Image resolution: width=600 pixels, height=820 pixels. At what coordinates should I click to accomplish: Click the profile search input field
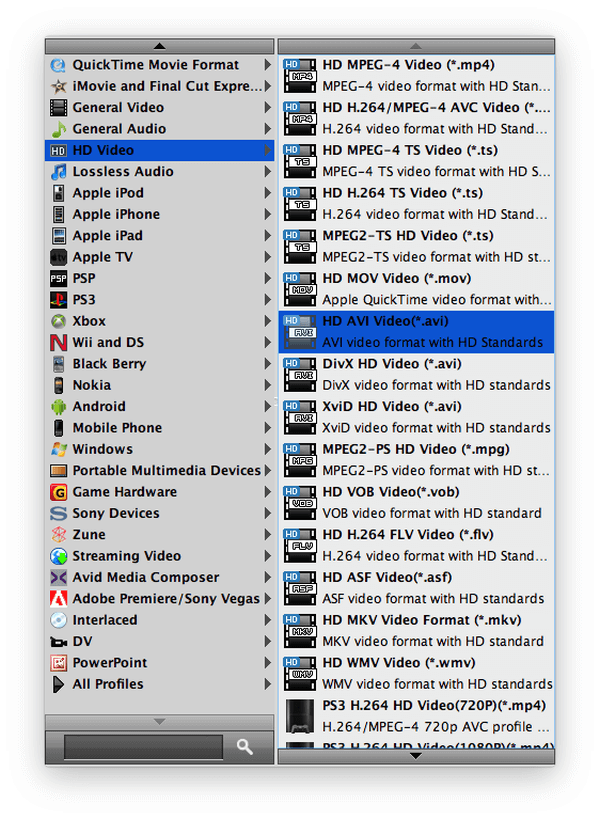(143, 747)
